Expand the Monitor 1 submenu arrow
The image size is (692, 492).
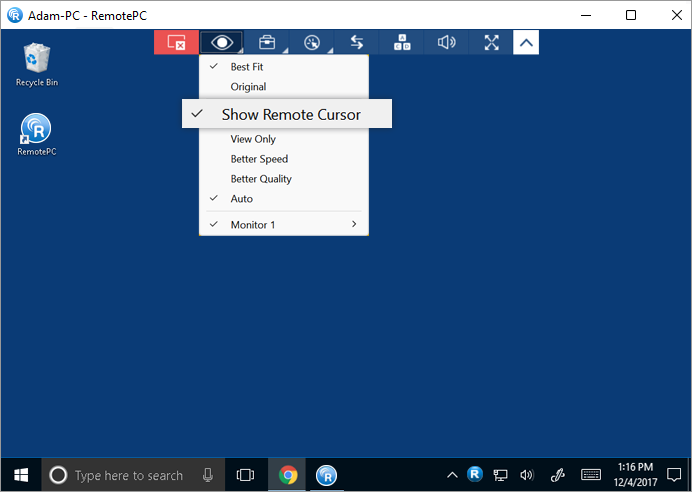354,225
